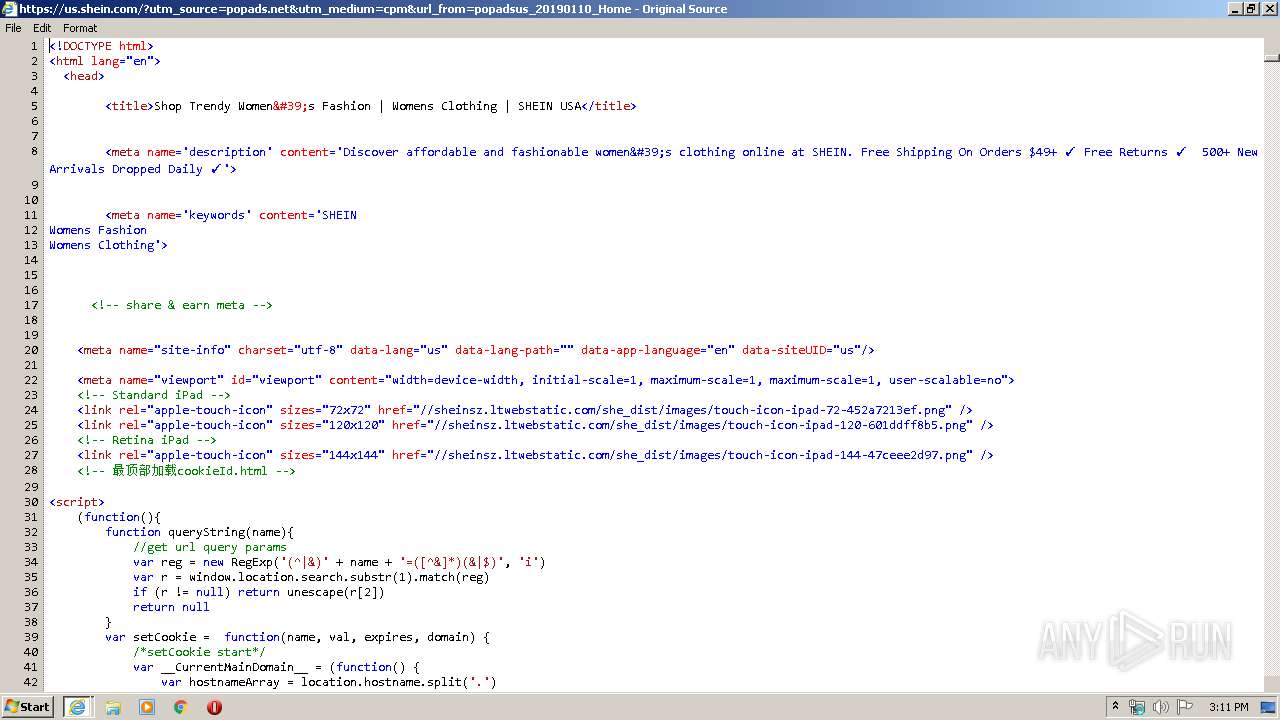Launch the media player taskbar icon
This screenshot has height=720, width=1280.
click(147, 707)
